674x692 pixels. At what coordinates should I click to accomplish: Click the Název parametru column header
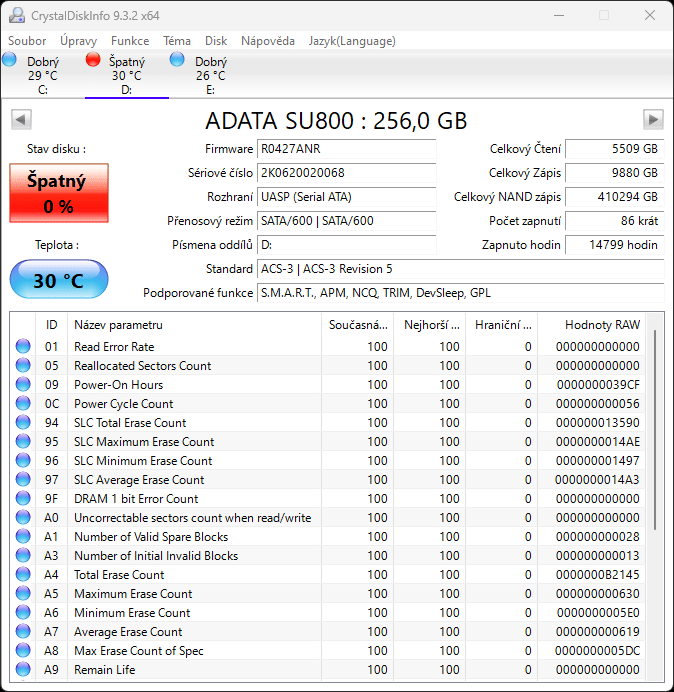tap(118, 325)
